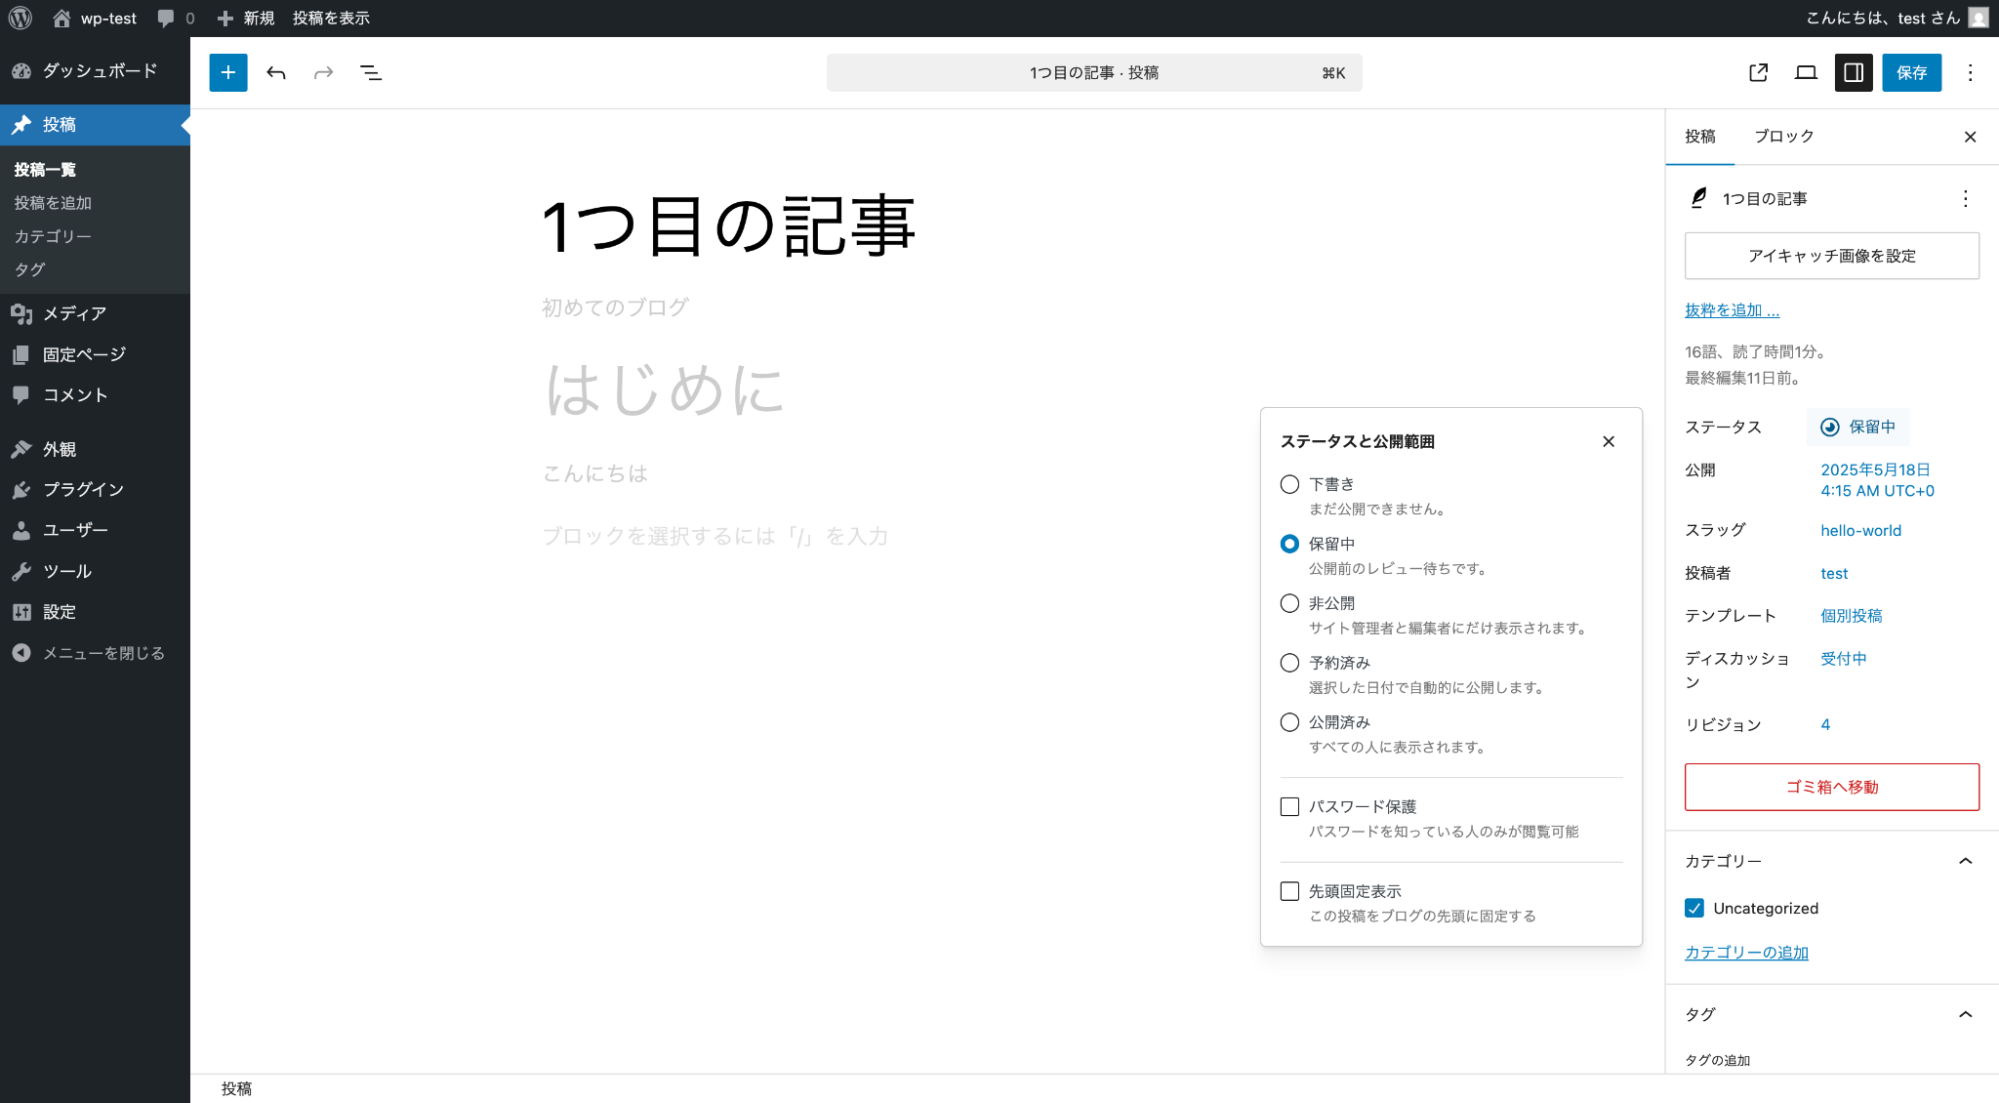Collapse the タグ panel
The image size is (1999, 1103).
click(1965, 1014)
